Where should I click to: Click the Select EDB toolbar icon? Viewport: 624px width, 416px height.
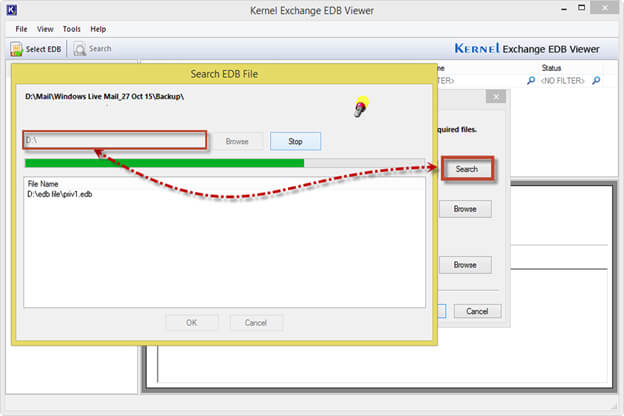[16, 49]
